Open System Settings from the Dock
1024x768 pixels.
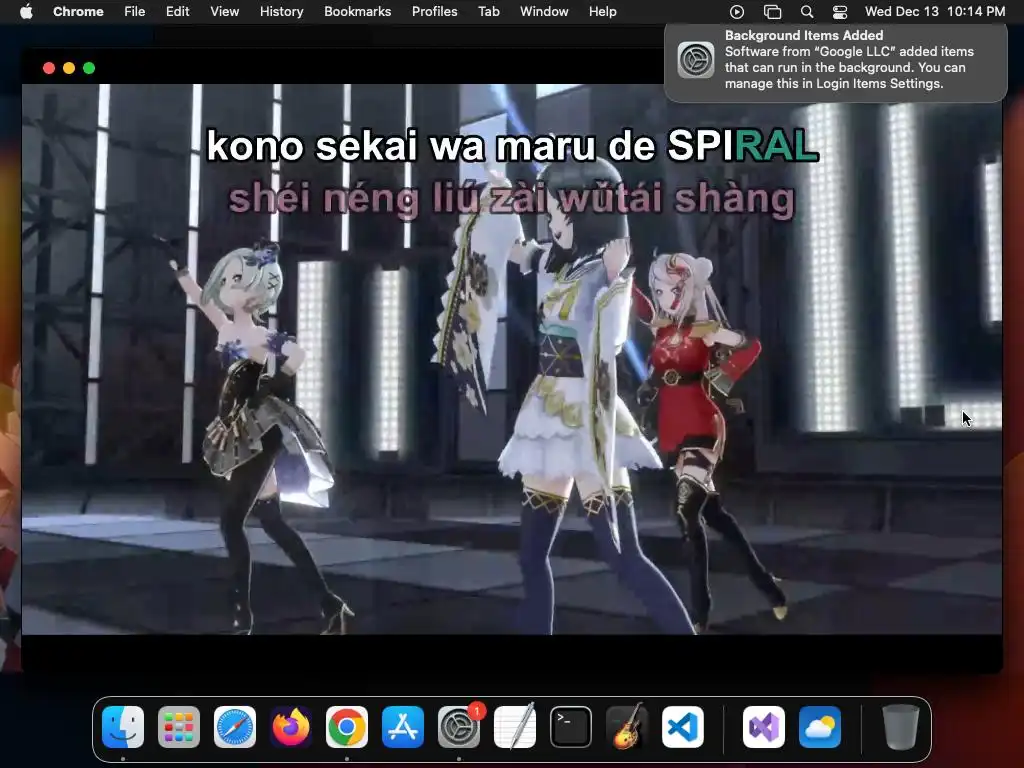point(459,727)
